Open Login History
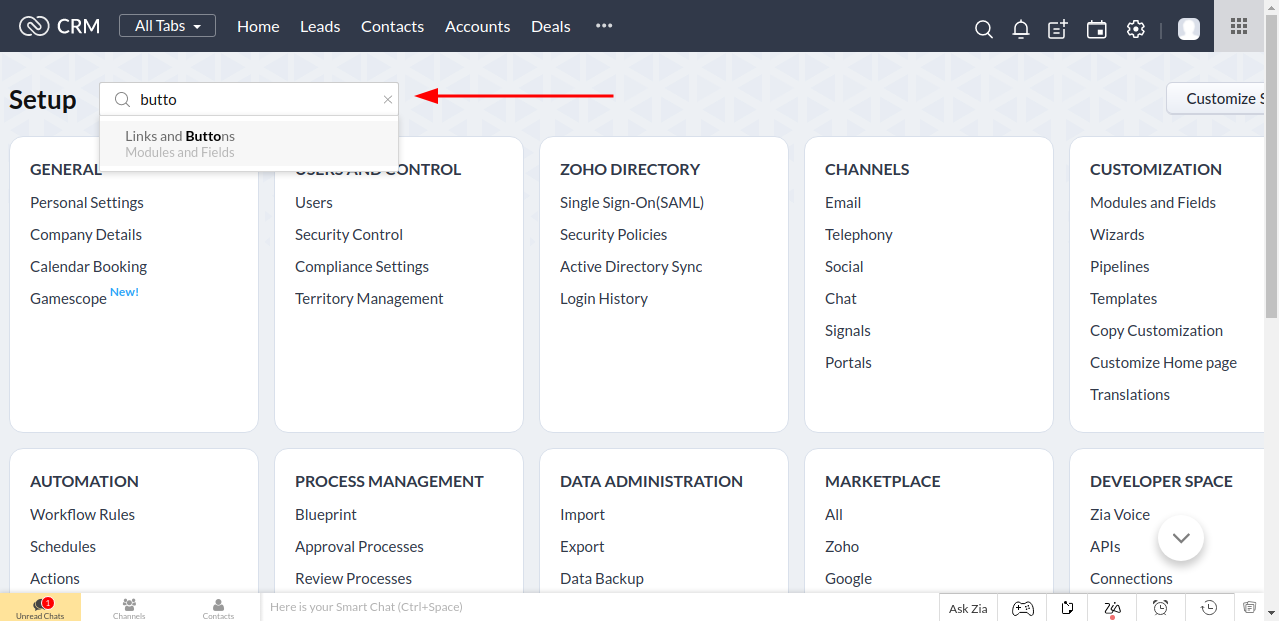 [x=604, y=298]
